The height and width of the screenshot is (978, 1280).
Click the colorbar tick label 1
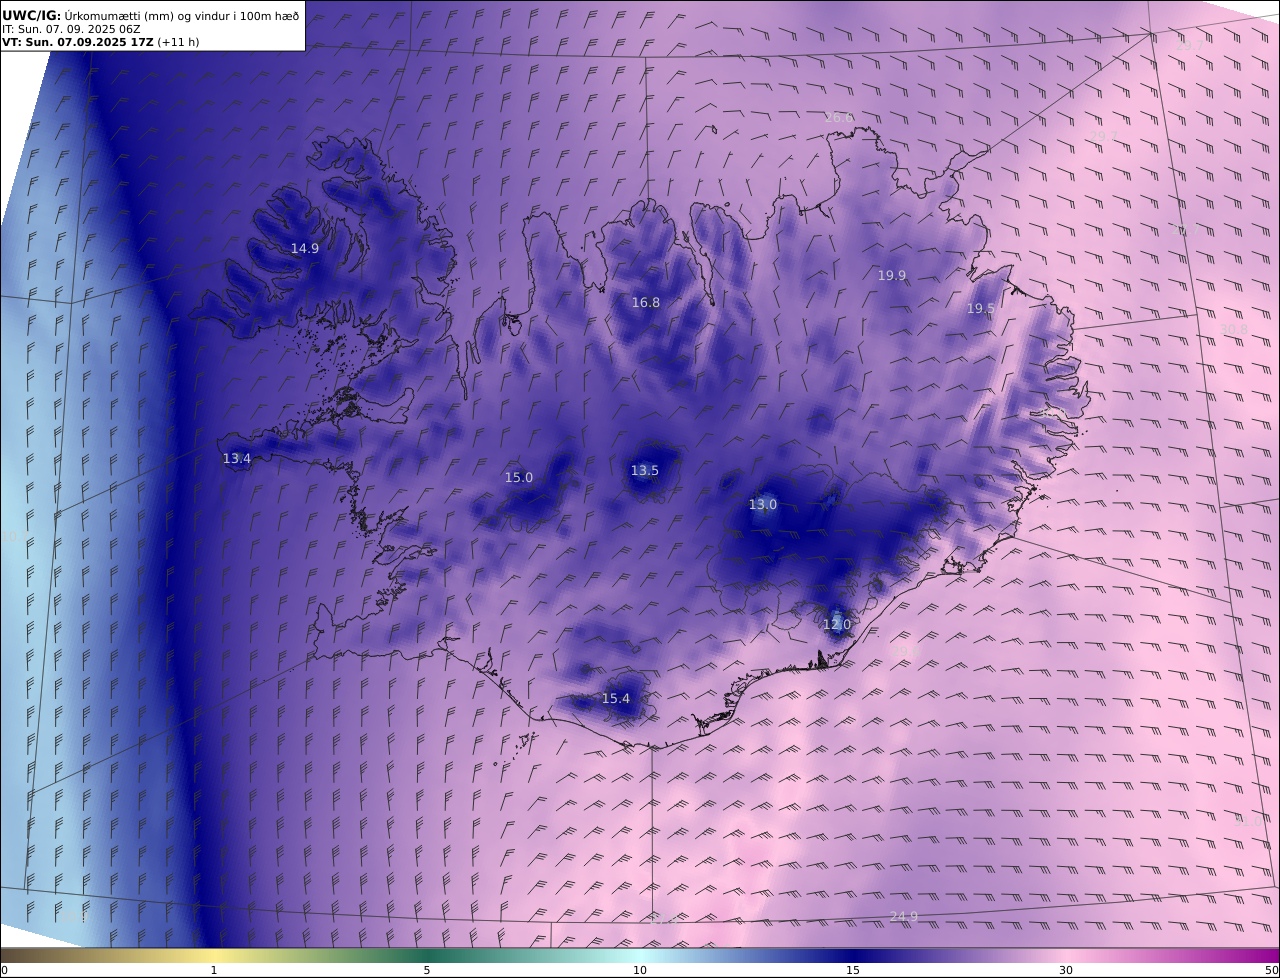(x=214, y=970)
